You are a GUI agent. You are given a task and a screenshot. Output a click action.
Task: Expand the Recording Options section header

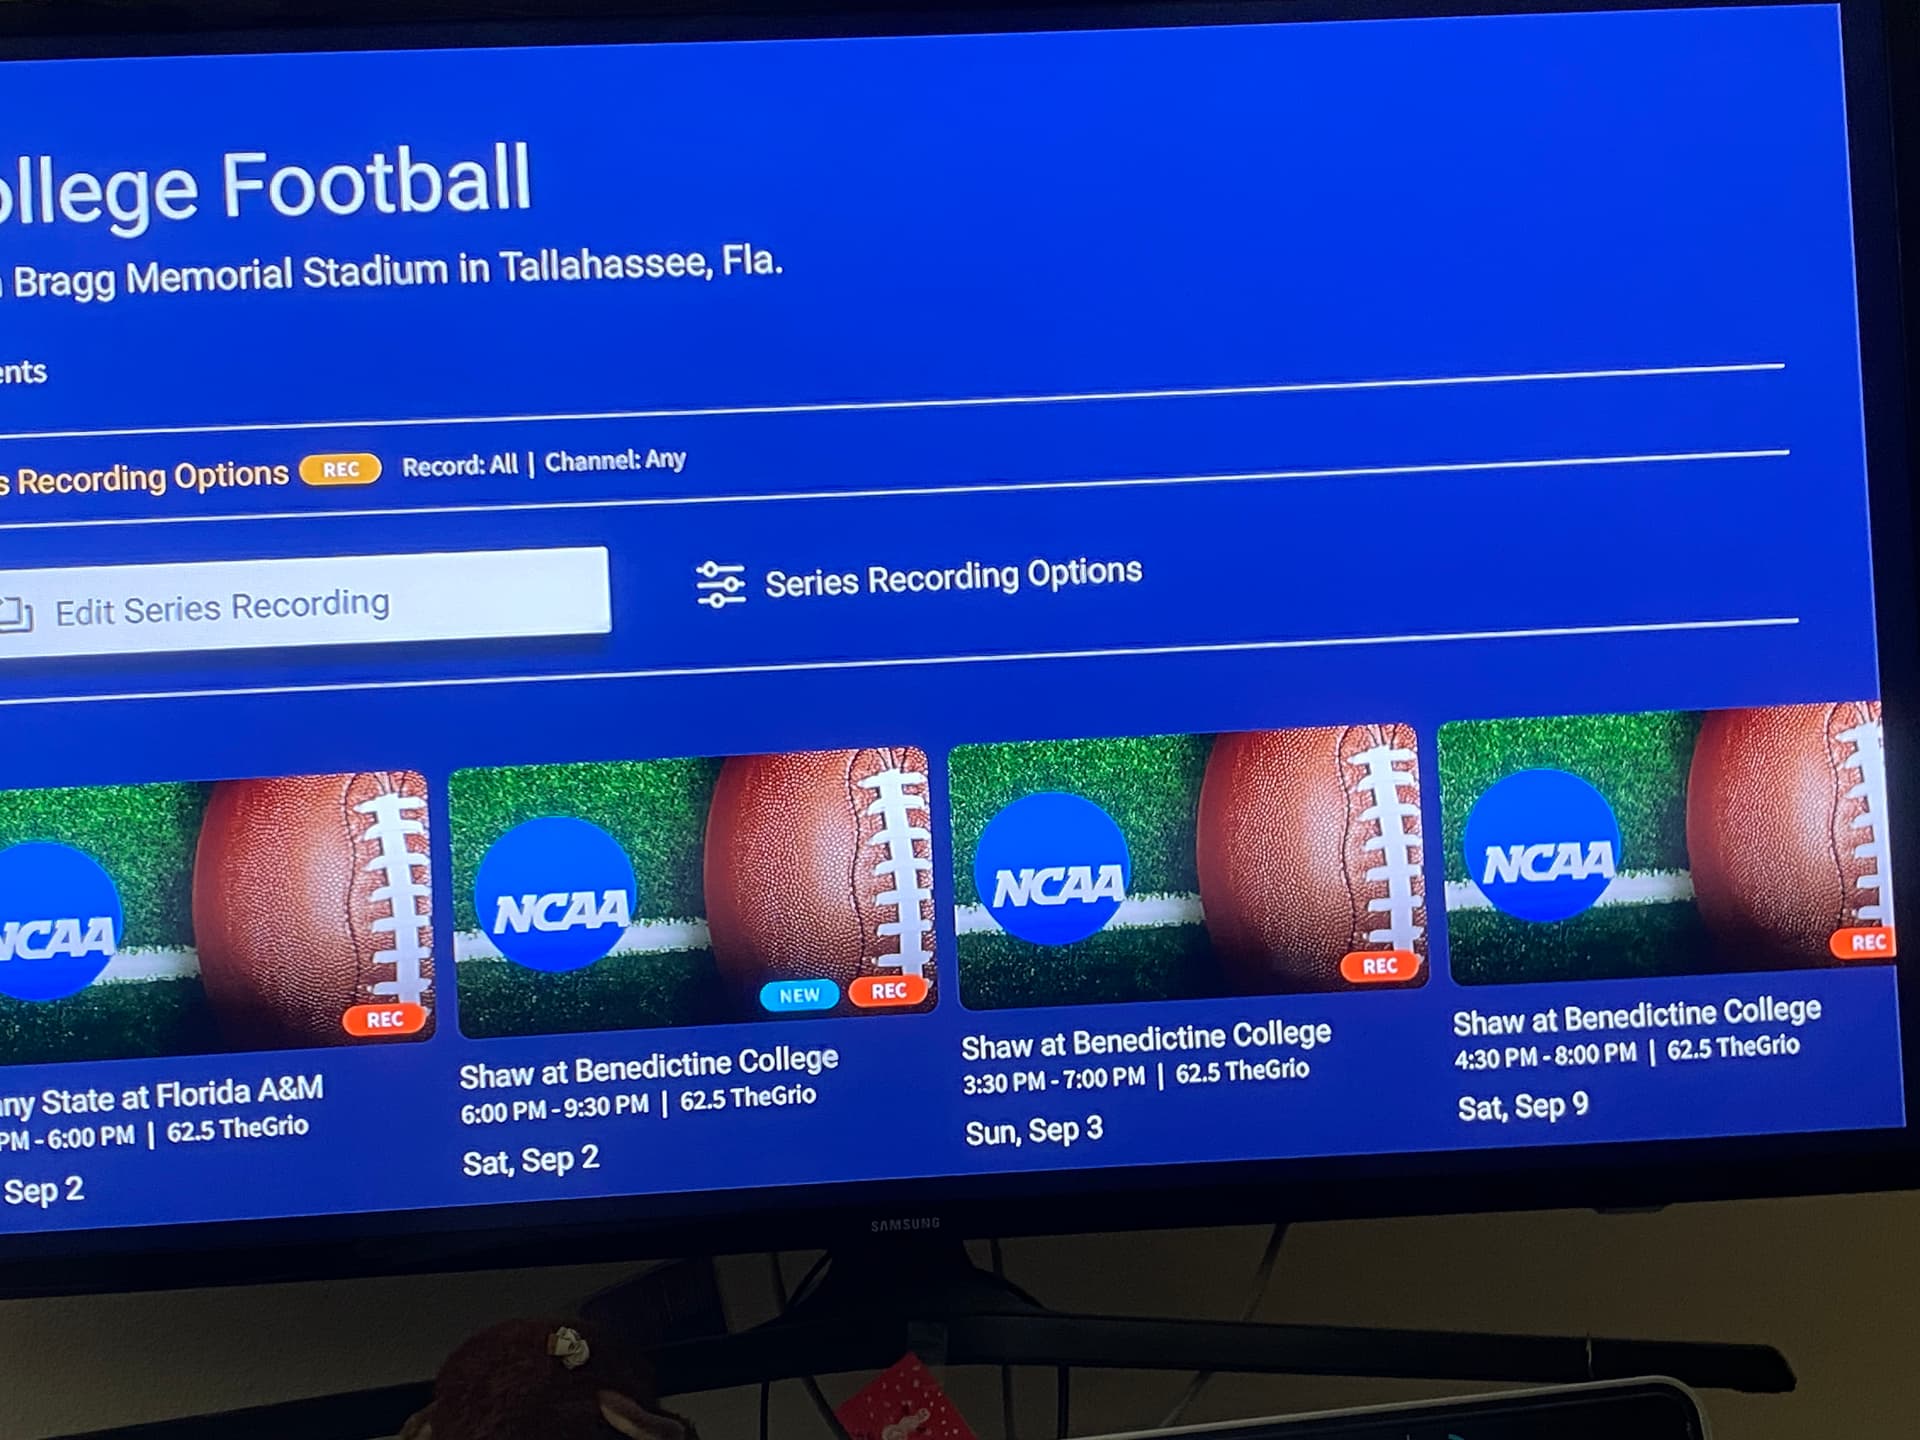pos(144,479)
